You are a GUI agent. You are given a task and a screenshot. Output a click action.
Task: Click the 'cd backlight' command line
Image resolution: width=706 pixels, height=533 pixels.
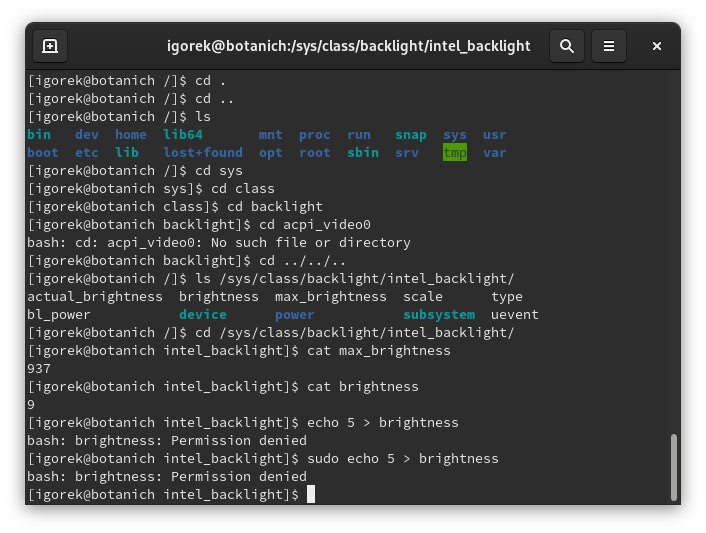(x=275, y=207)
